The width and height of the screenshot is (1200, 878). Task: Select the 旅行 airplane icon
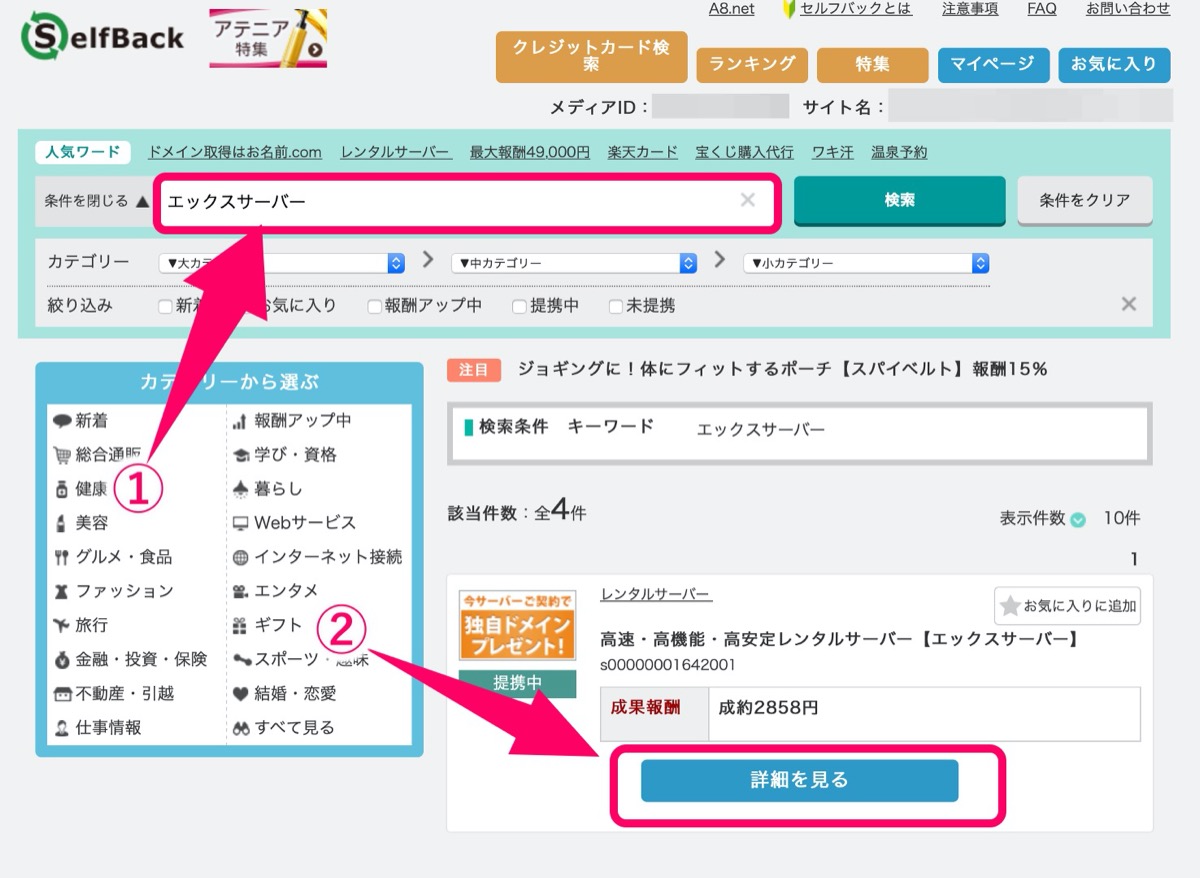[x=62, y=625]
